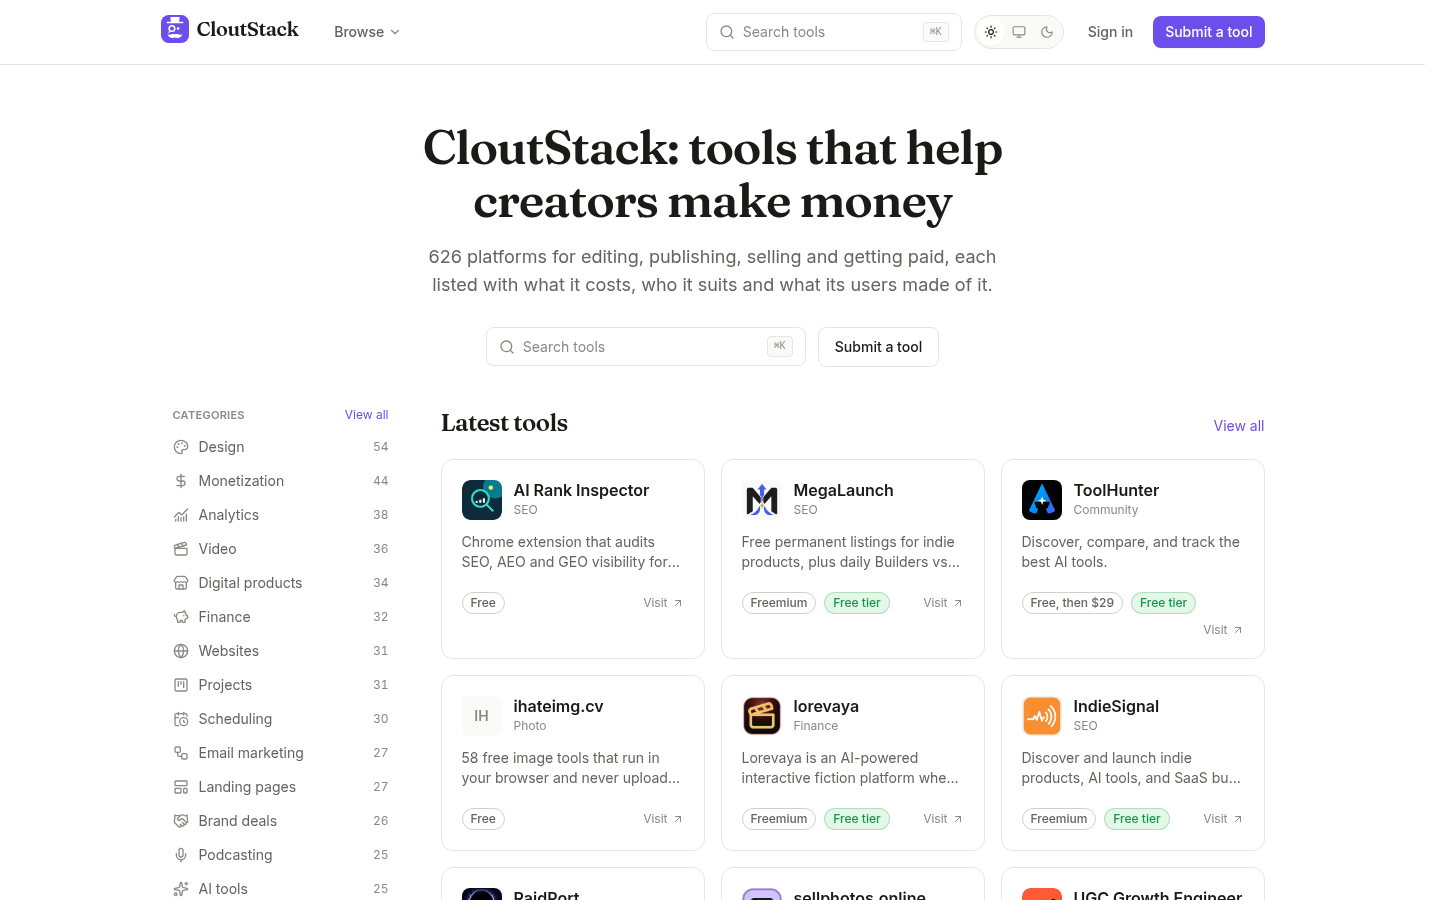
Task: Click the purple Submit a tool button
Action: tap(1209, 32)
